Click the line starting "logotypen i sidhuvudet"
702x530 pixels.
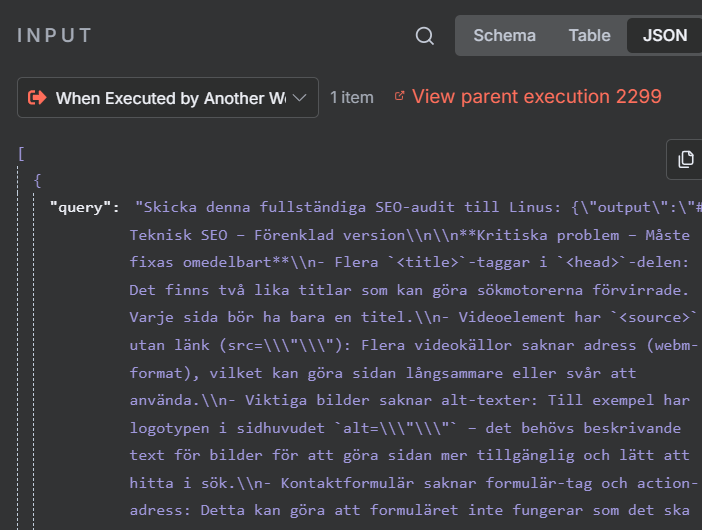(410, 427)
